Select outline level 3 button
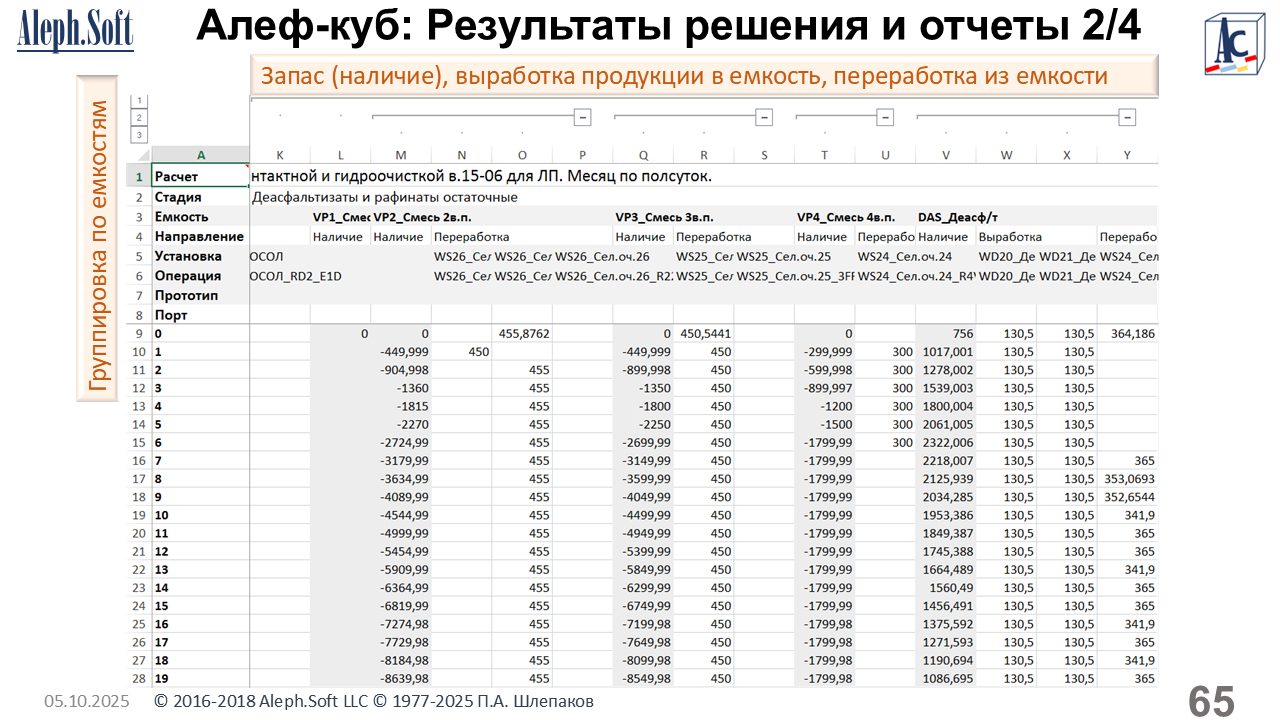 pos(139,134)
